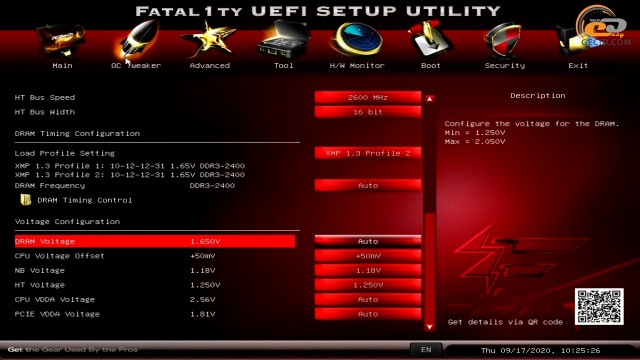
Task: Open HT Bus Speed 2600 MHz selector
Action: click(x=368, y=97)
